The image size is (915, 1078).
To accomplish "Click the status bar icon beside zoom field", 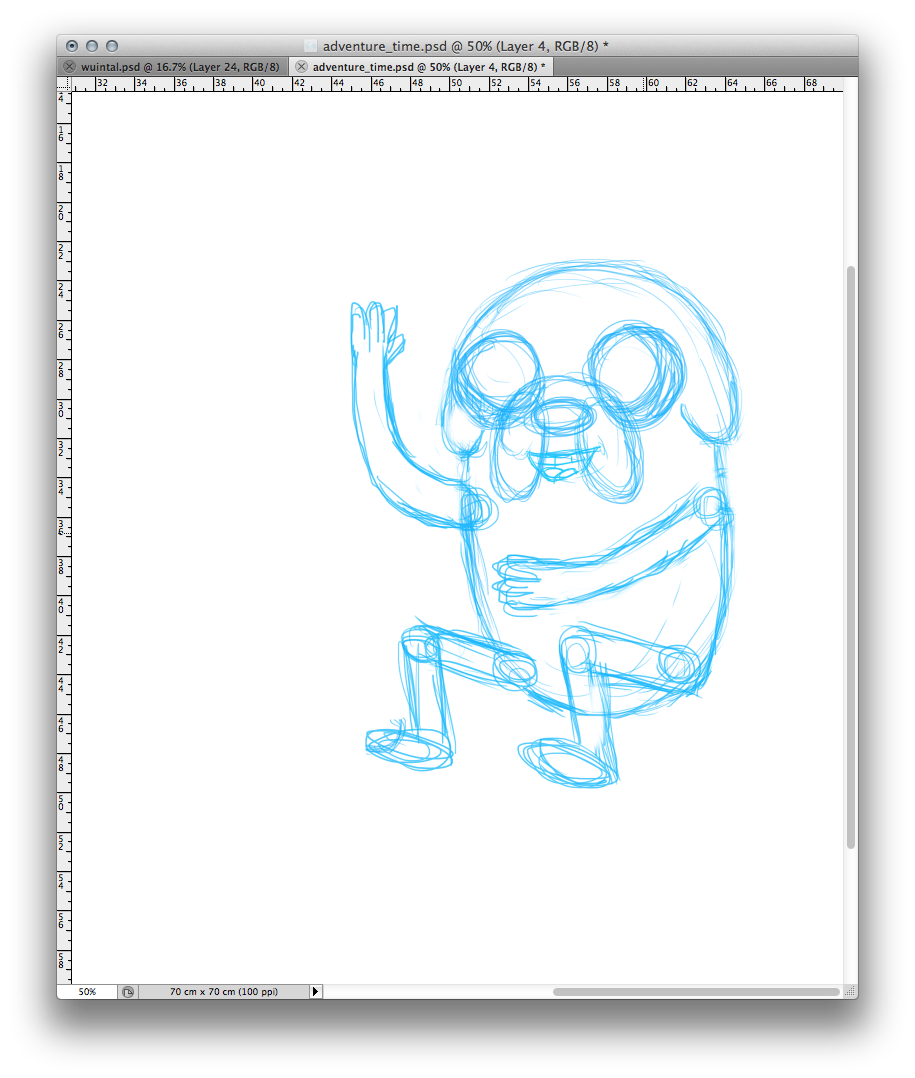I will pyautogui.click(x=127, y=992).
